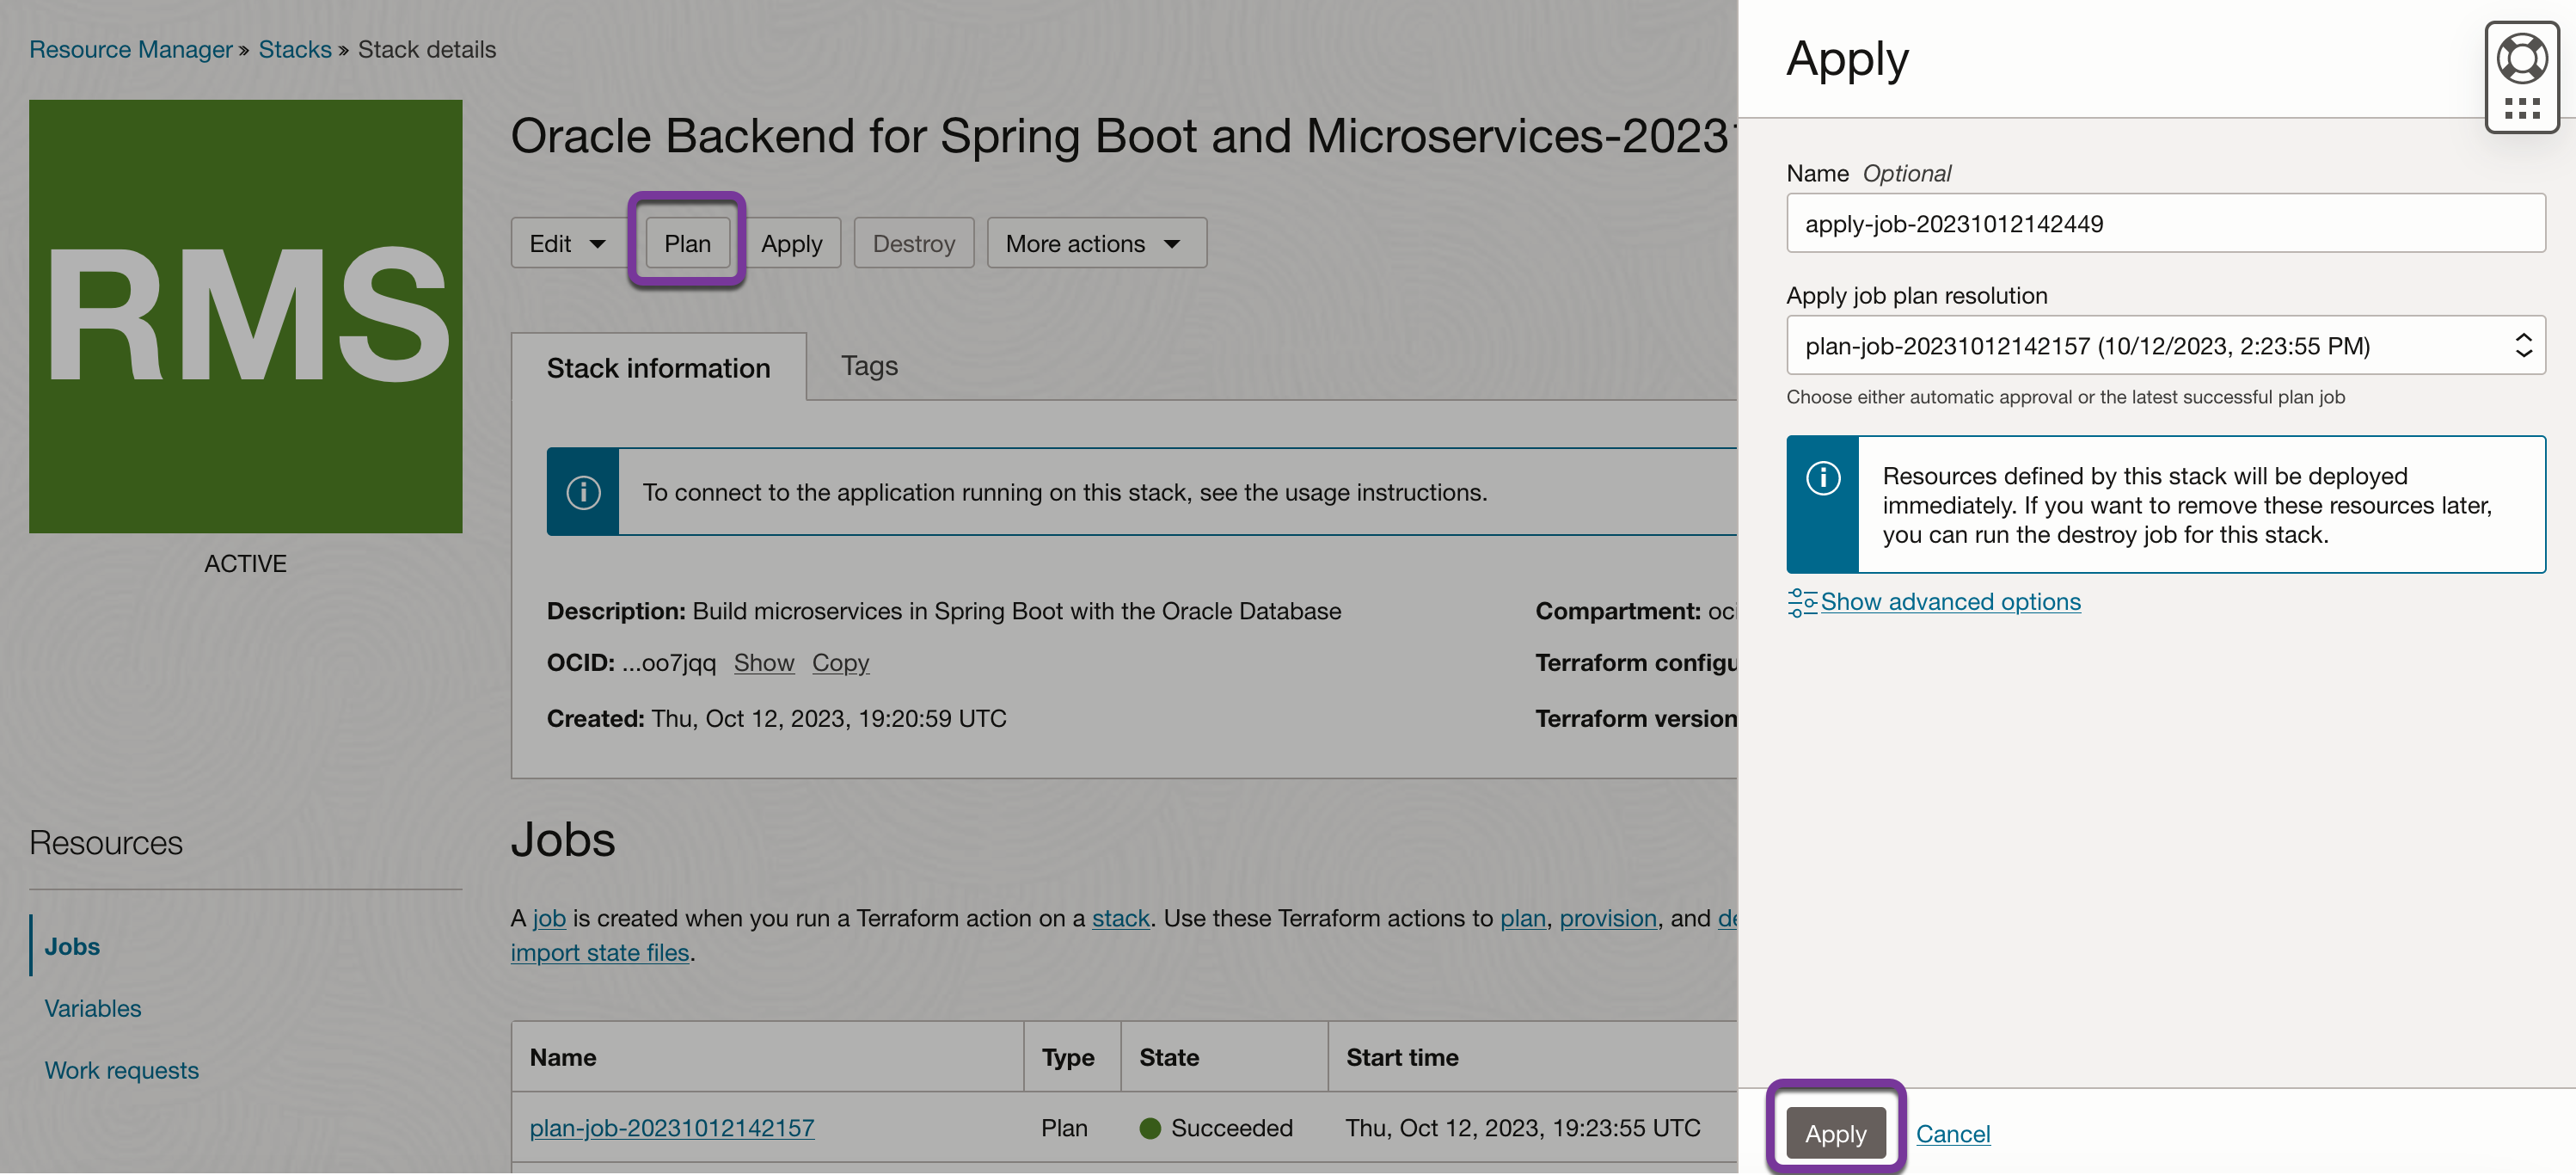Viewport: 2576px width, 1175px height.
Task: Open the Edit dropdown menu
Action: [566, 243]
